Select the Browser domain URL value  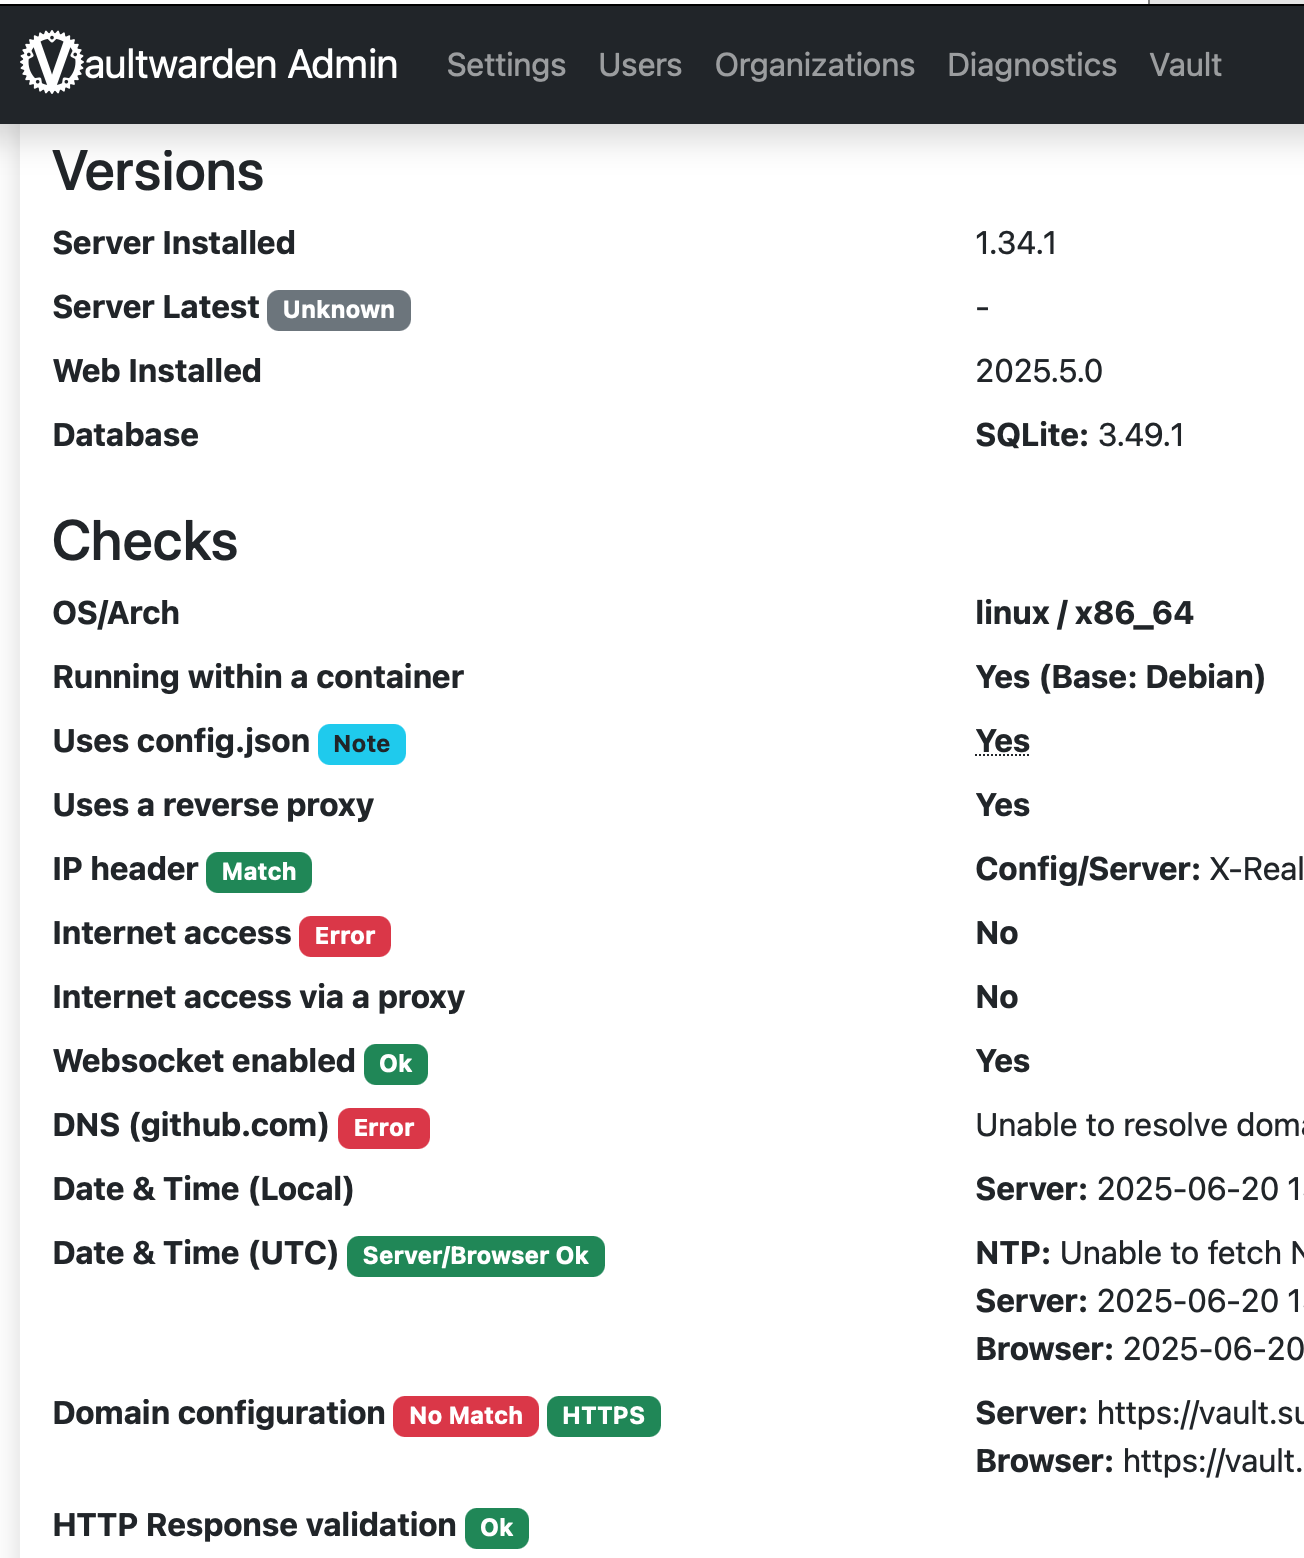(x=1140, y=1461)
